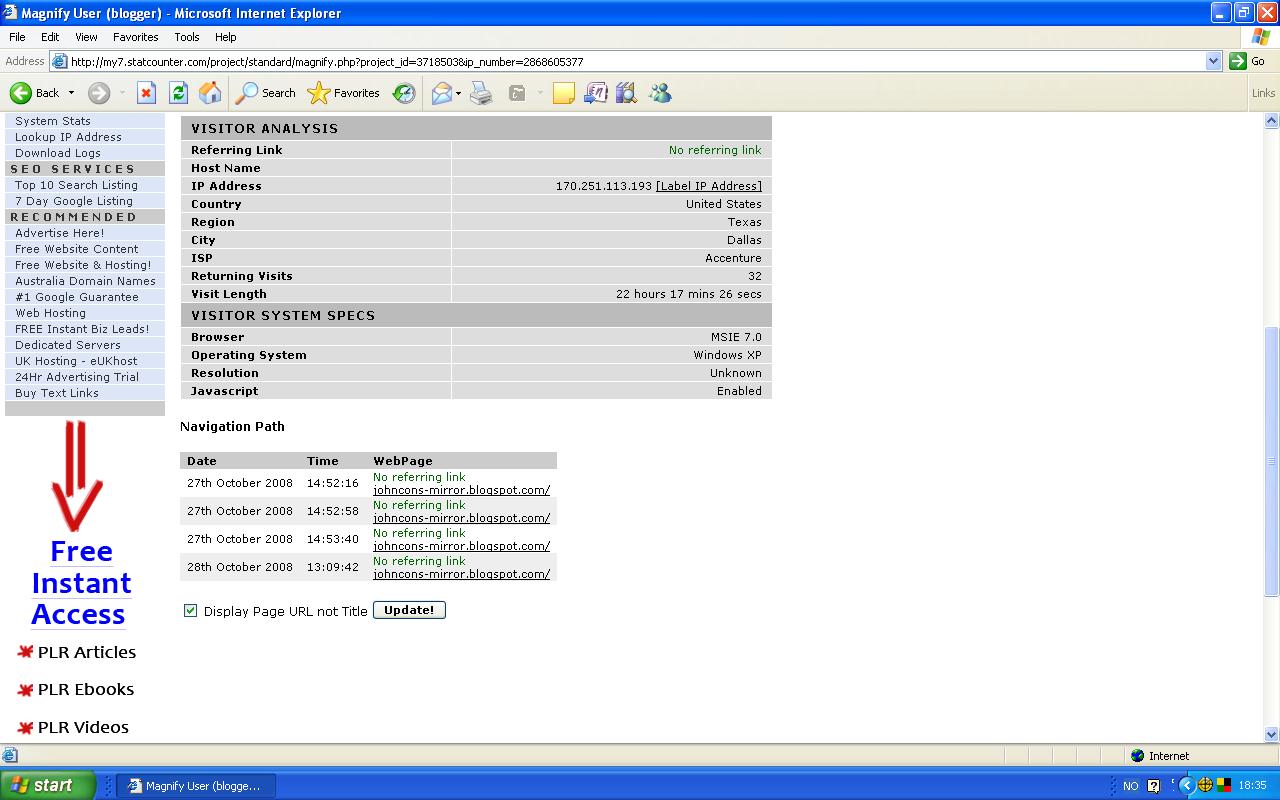Open the Download Logs sidebar link

pos(58,153)
